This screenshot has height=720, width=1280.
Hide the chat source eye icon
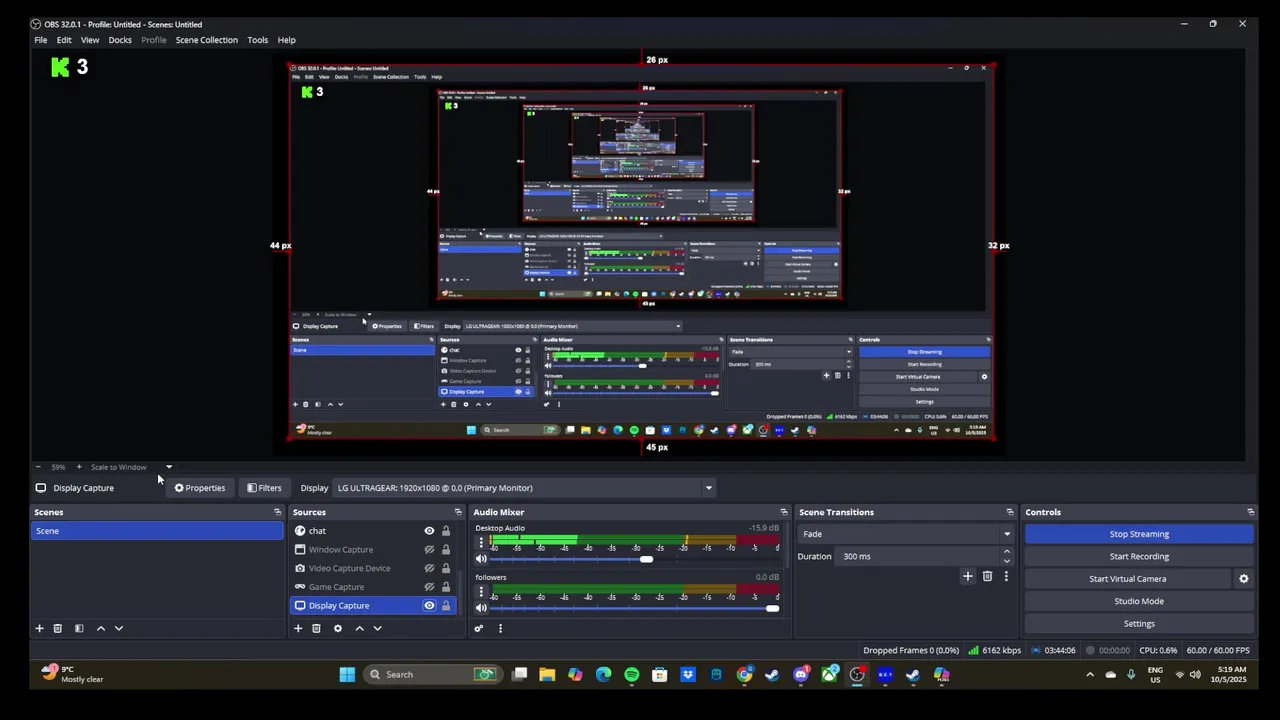[x=429, y=531]
